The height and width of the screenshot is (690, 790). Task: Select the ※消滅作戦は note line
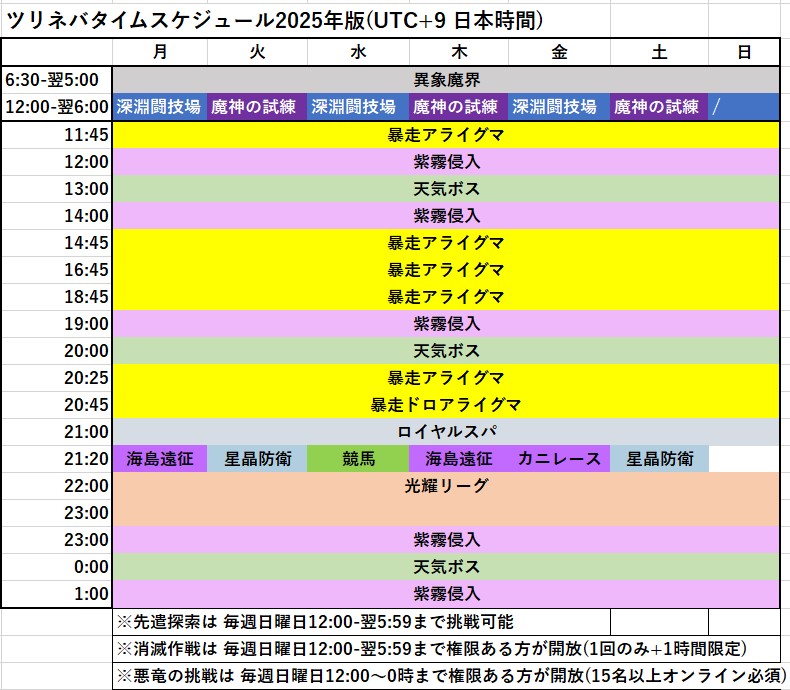446,649
